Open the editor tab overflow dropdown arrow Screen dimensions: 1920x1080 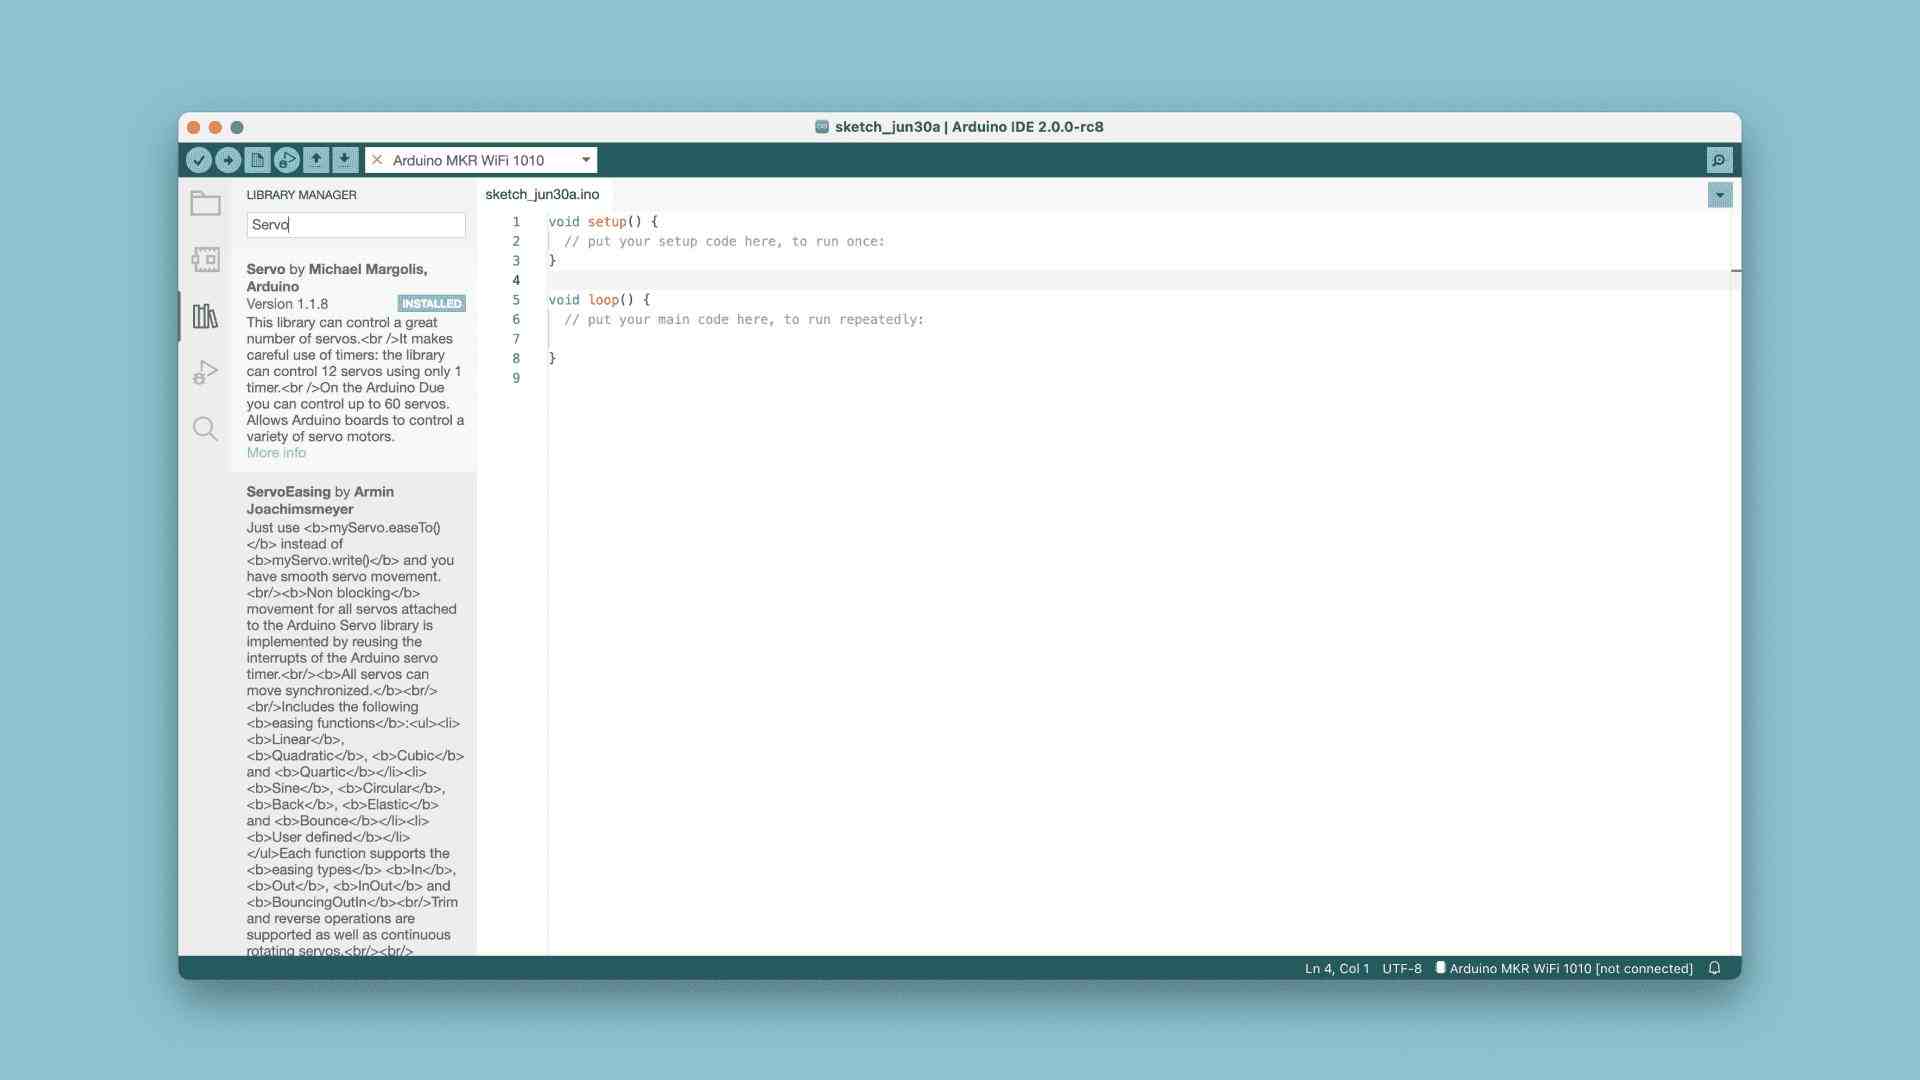click(1719, 195)
